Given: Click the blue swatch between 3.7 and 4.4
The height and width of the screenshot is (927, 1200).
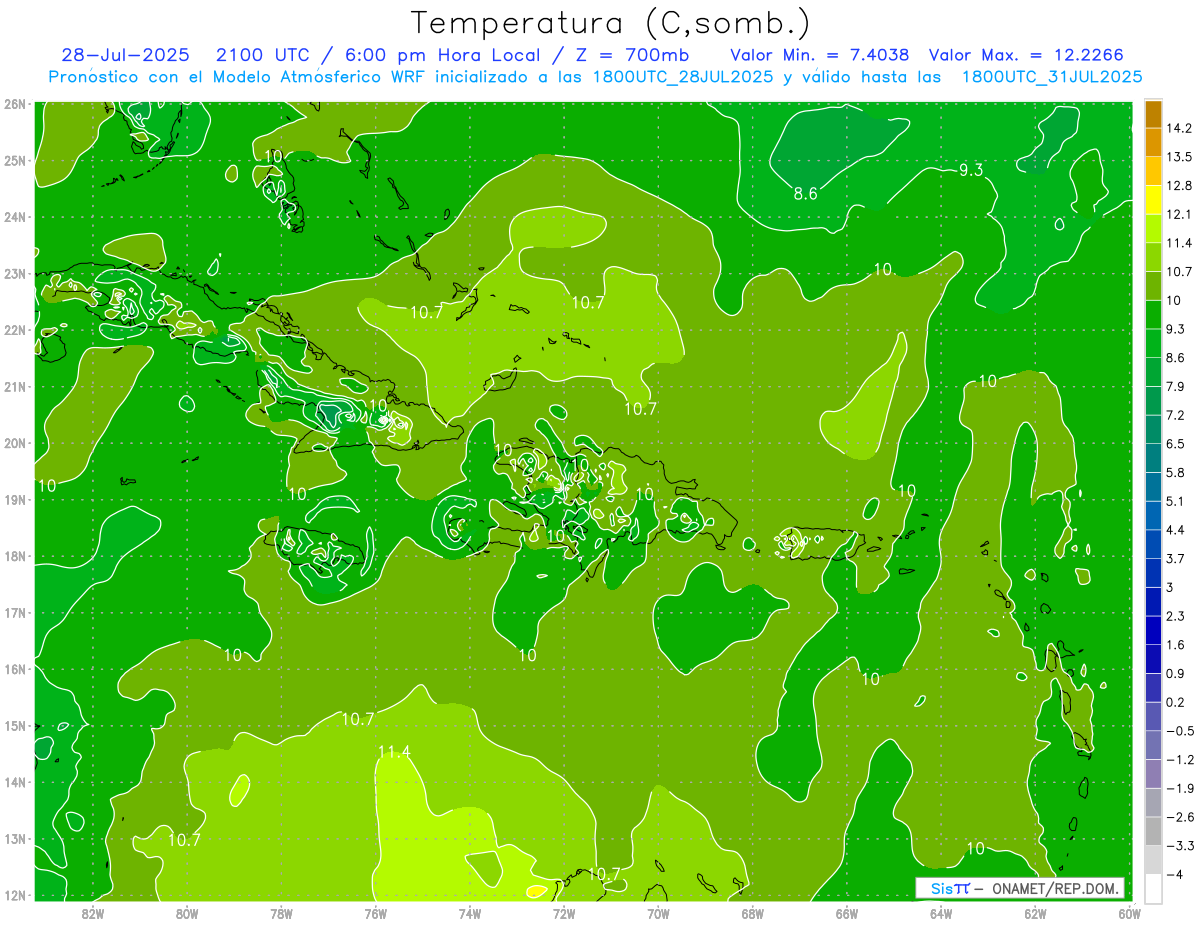Looking at the screenshot, I should tap(1152, 543).
